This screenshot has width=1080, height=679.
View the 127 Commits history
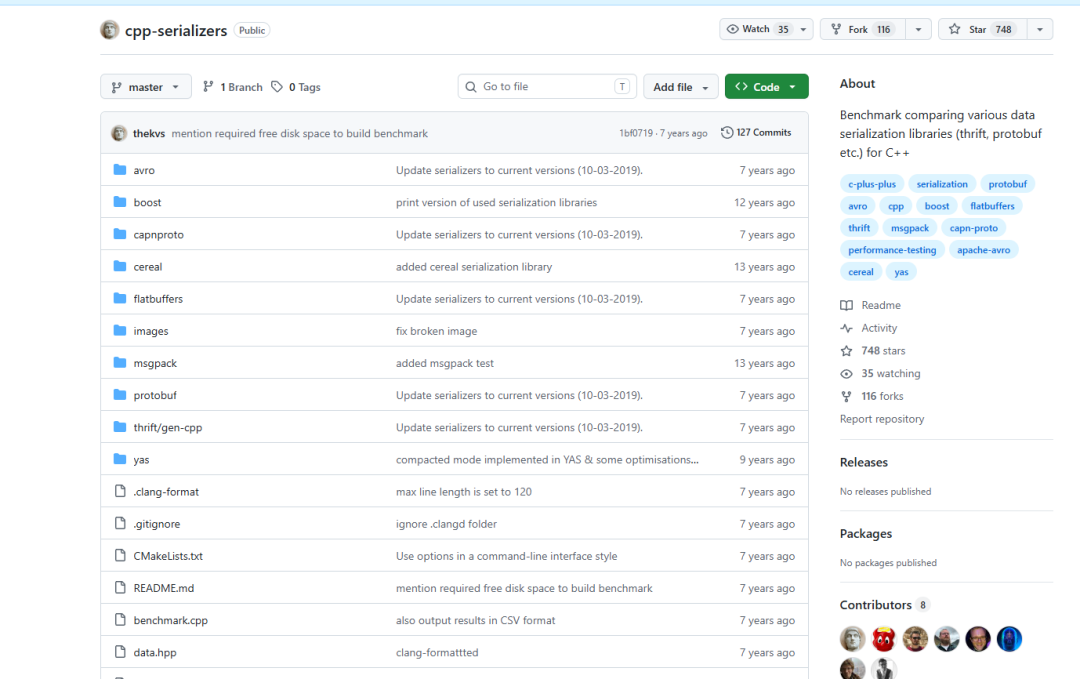tap(756, 132)
